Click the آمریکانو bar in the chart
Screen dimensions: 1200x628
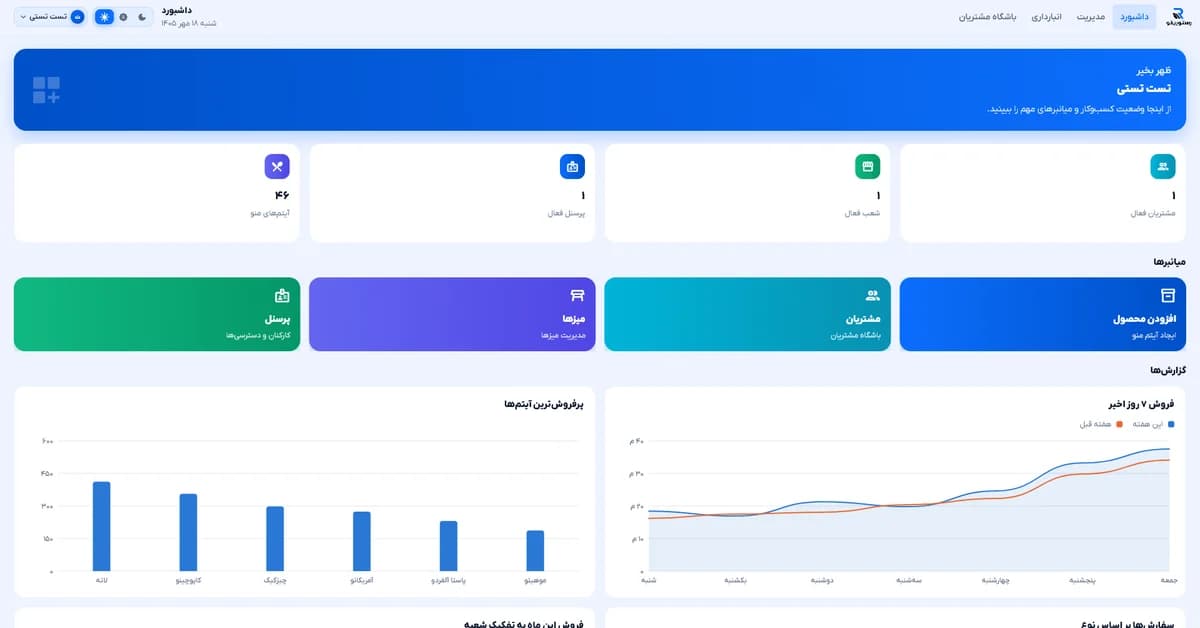pyautogui.click(x=362, y=541)
